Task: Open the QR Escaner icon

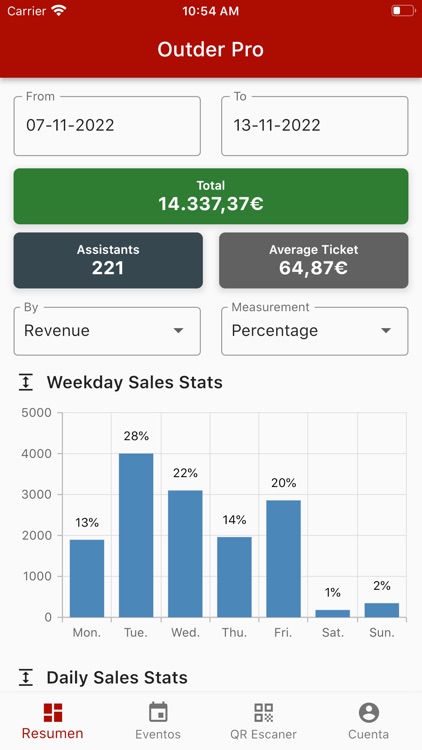Action: pyautogui.click(x=264, y=712)
